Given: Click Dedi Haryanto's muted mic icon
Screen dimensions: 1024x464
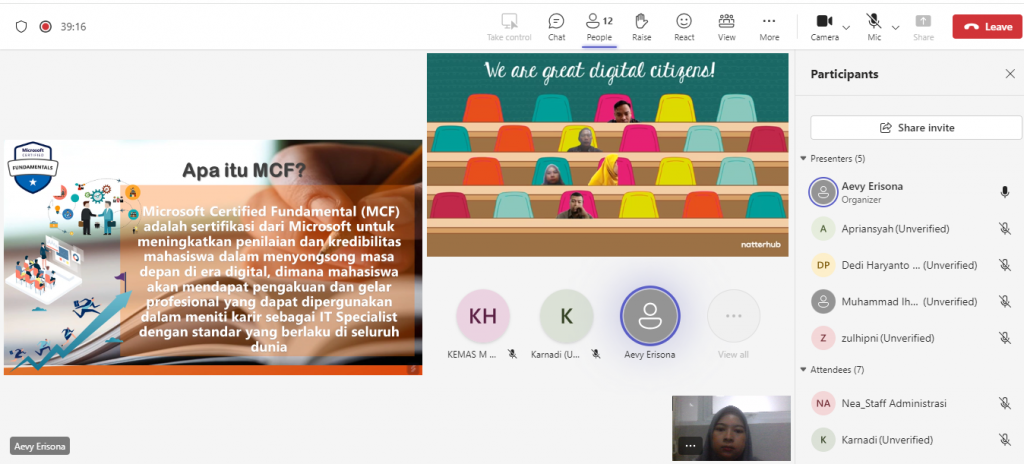Looking at the screenshot, I should 1004,265.
